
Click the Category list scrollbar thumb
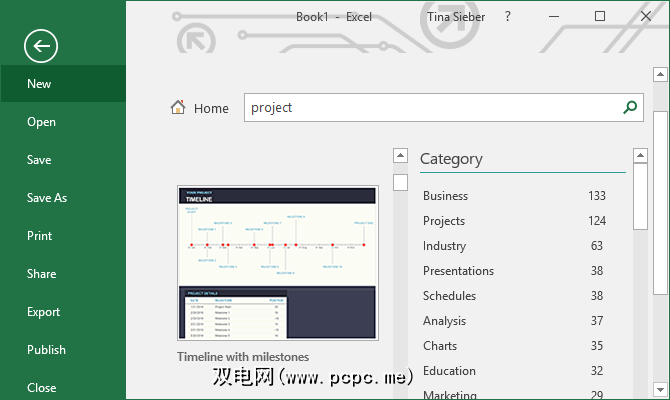pyautogui.click(x=640, y=197)
